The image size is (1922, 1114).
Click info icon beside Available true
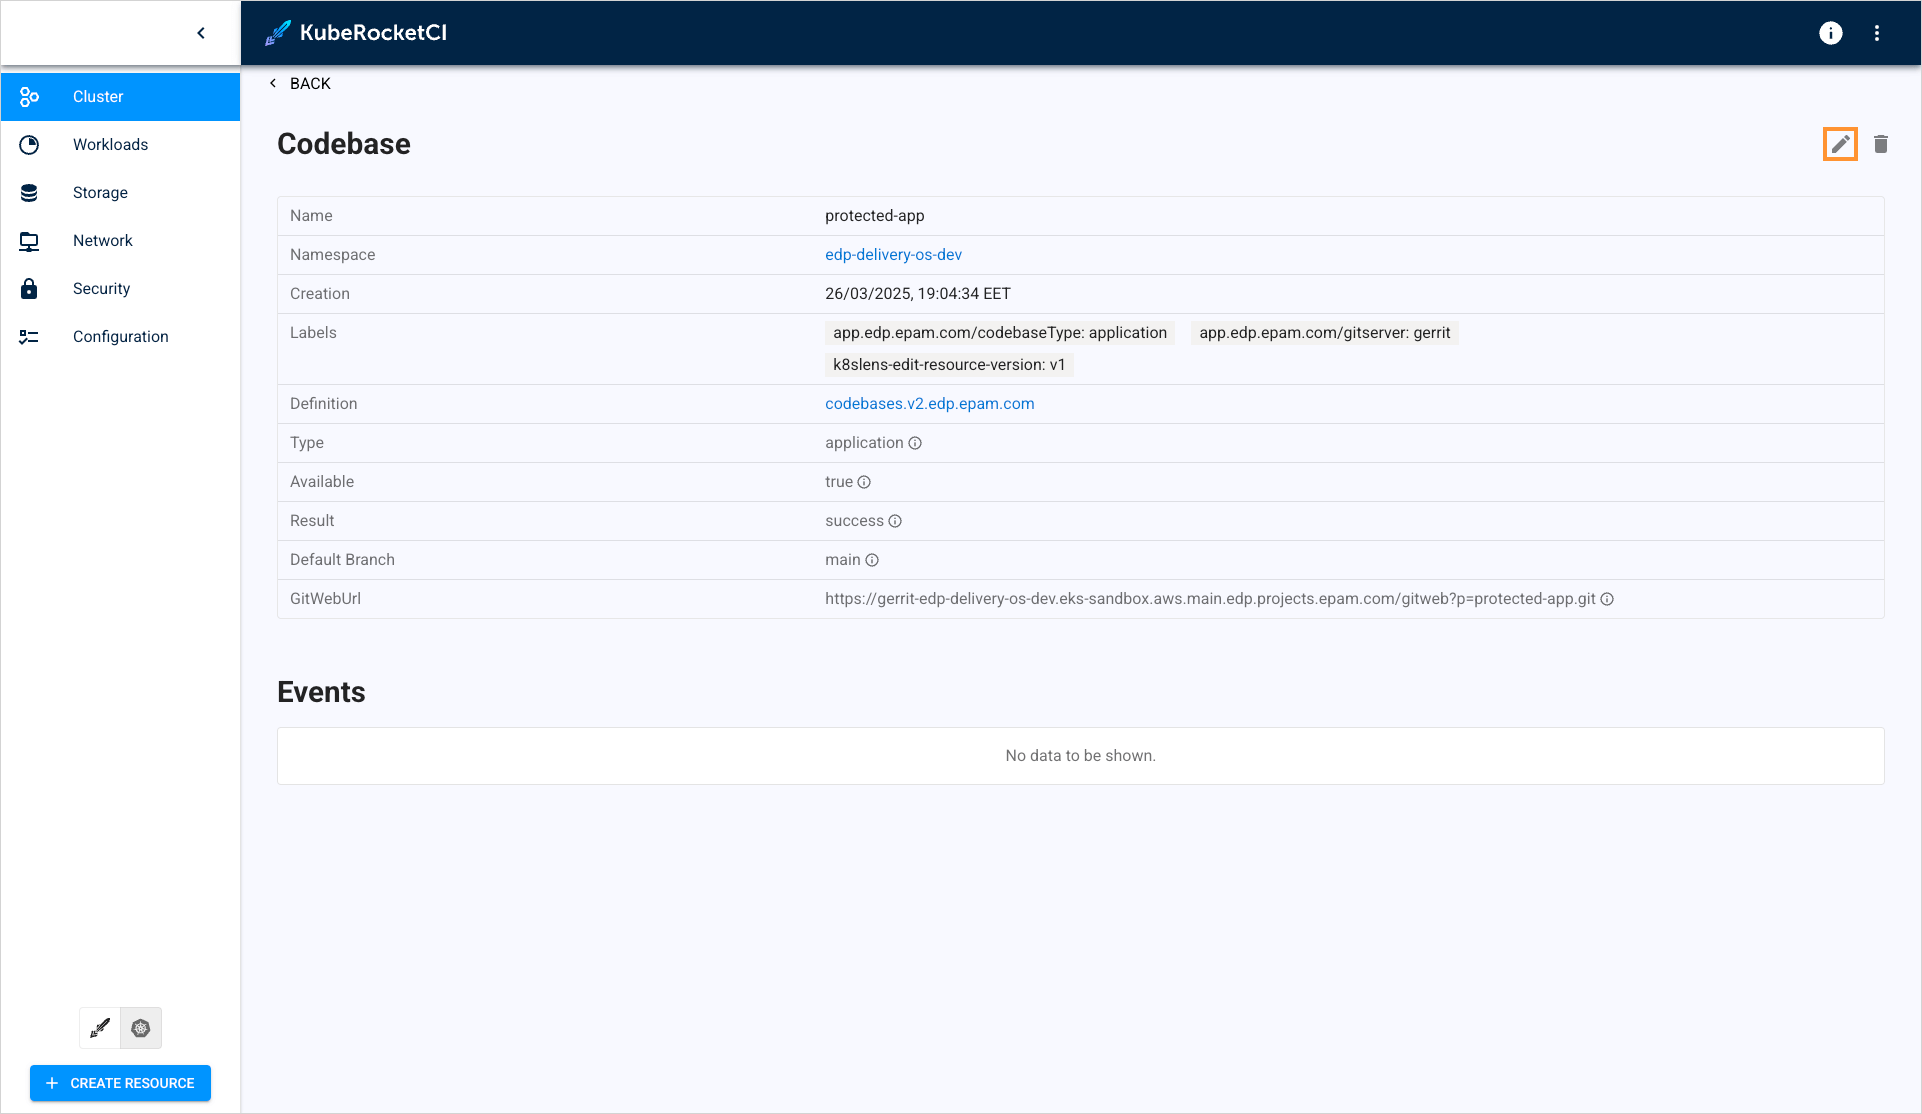pyautogui.click(x=864, y=482)
